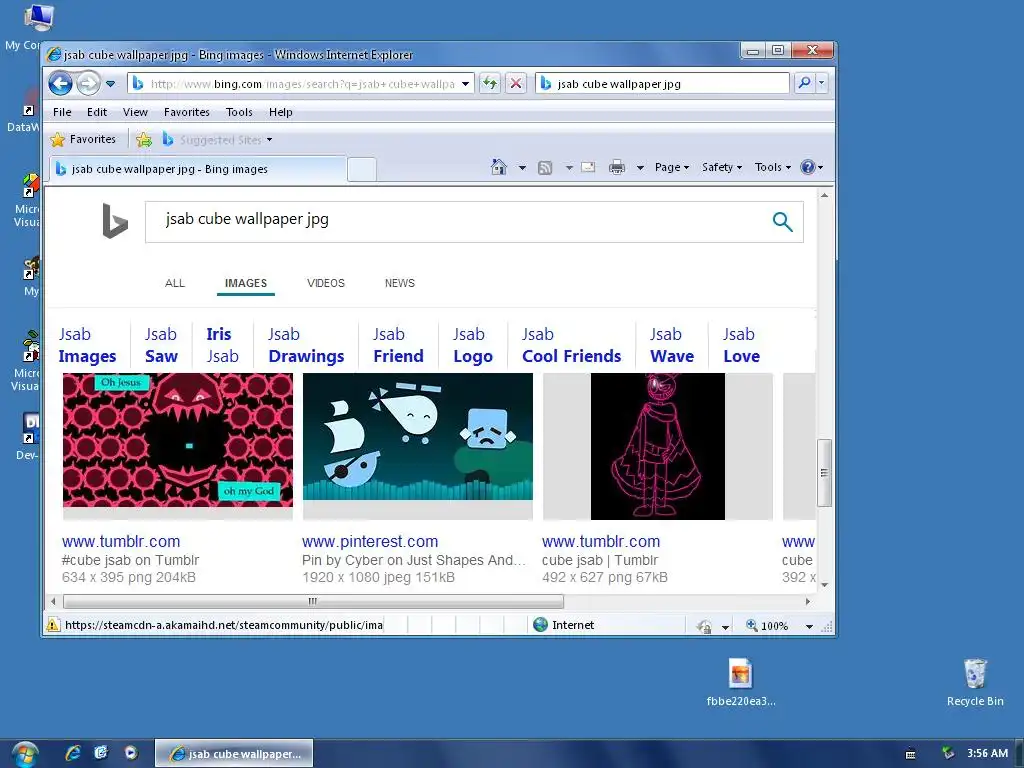1024x768 pixels.
Task: Click the Internet security zone indicator
Action: 564,625
